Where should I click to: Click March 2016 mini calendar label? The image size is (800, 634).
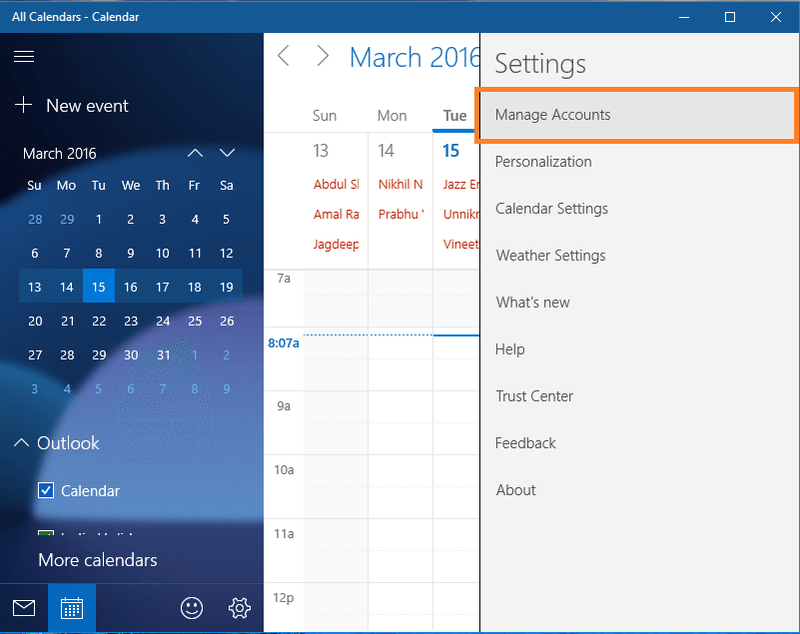click(60, 154)
